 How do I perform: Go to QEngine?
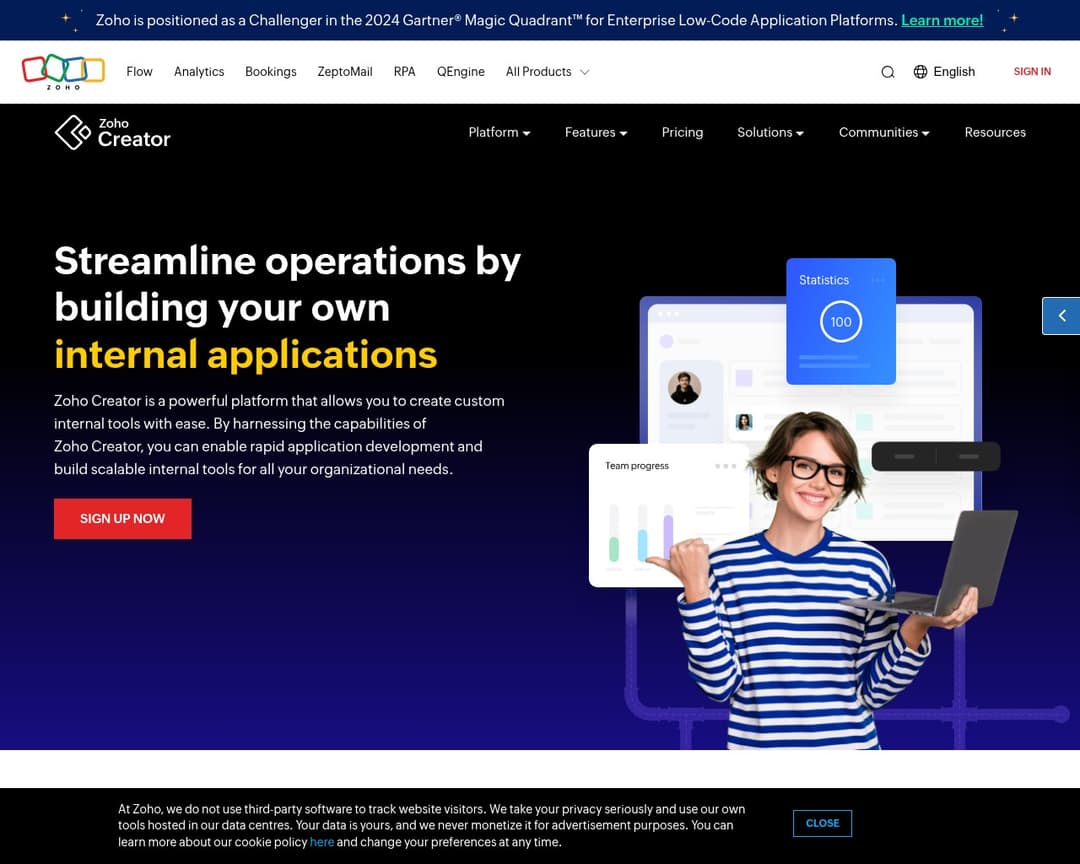(x=461, y=72)
